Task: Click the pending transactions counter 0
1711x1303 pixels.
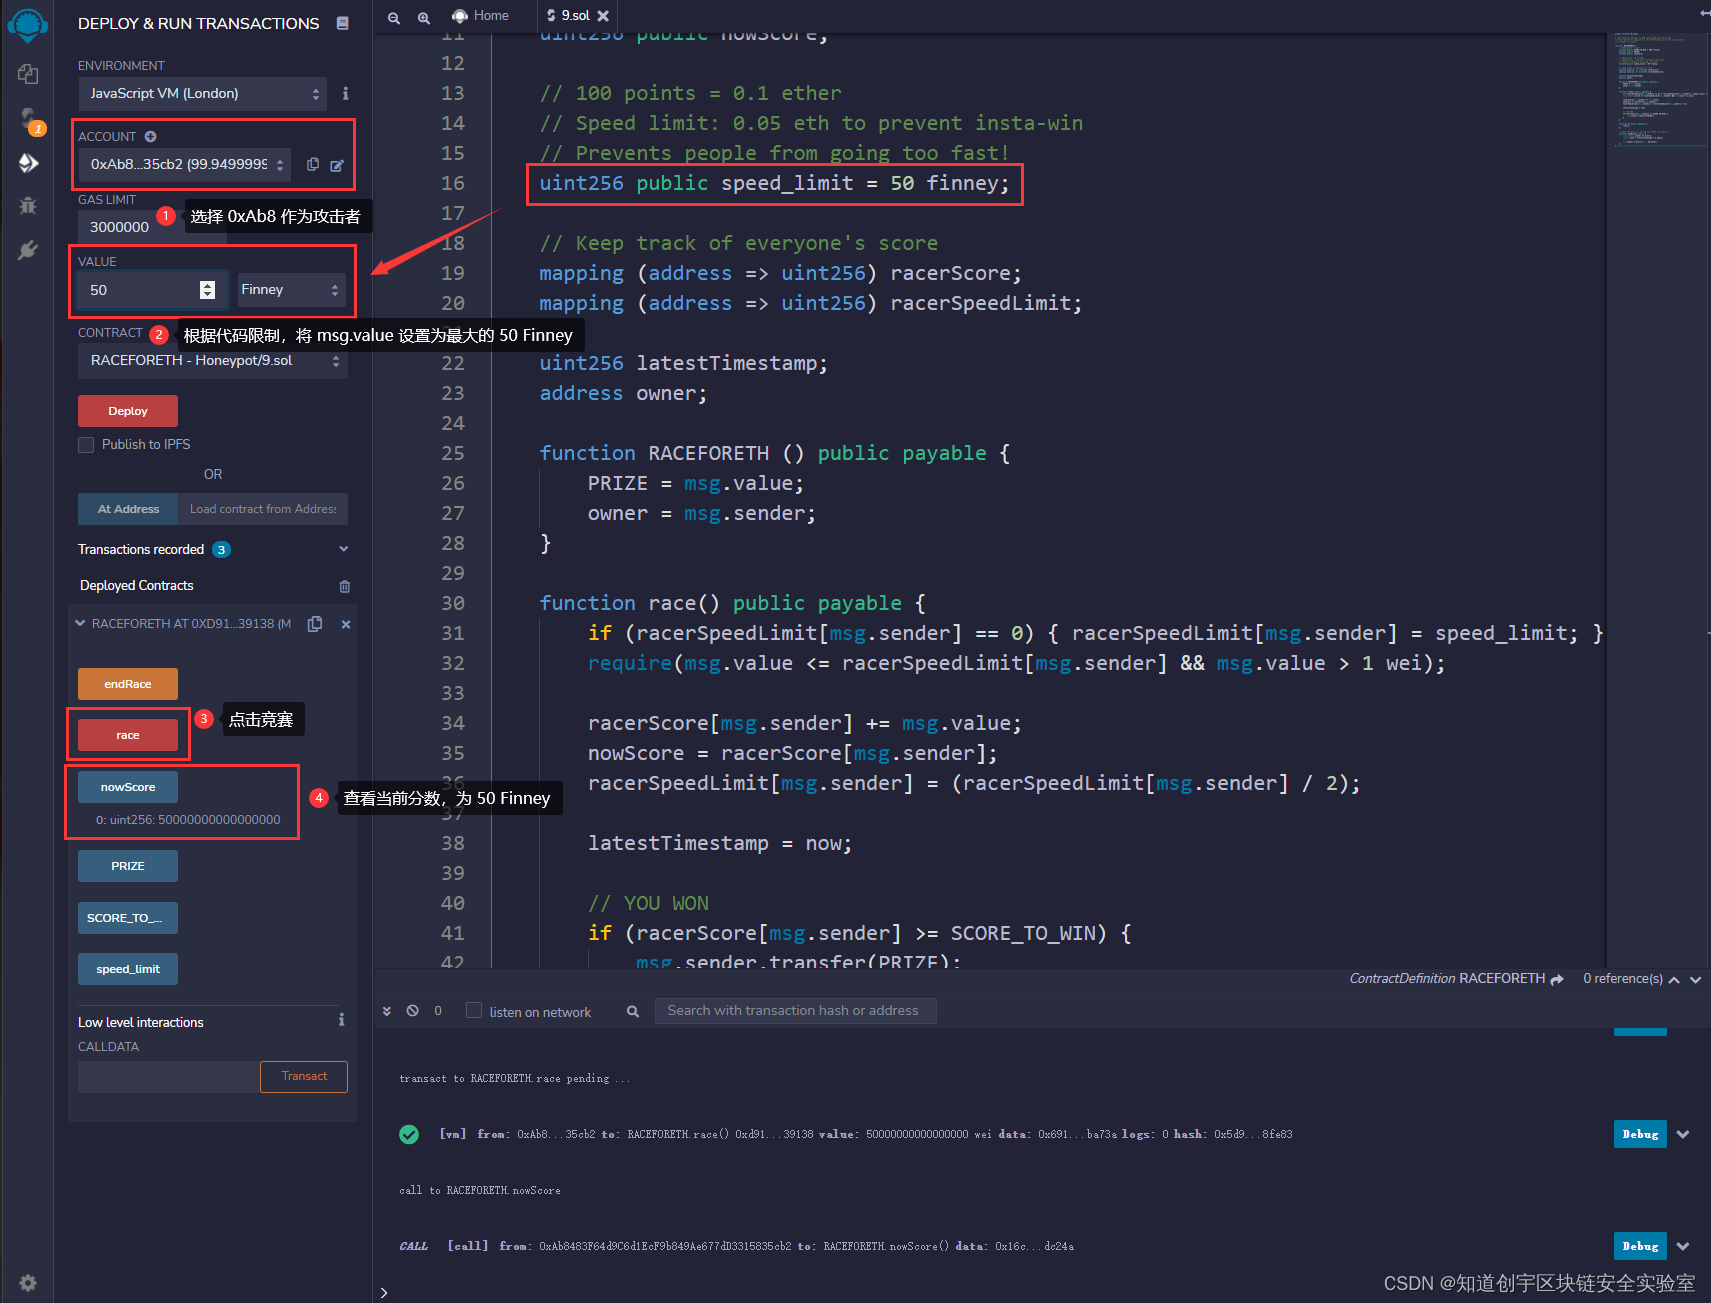Action: click(438, 1011)
